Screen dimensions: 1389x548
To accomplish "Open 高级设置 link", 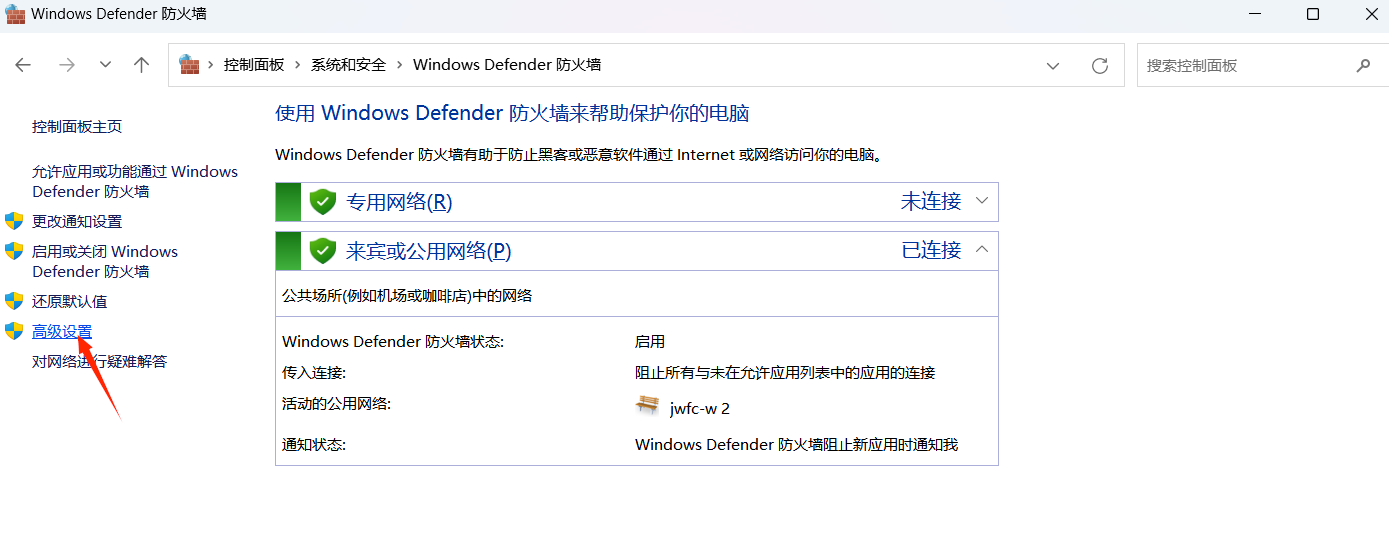I will (62, 332).
